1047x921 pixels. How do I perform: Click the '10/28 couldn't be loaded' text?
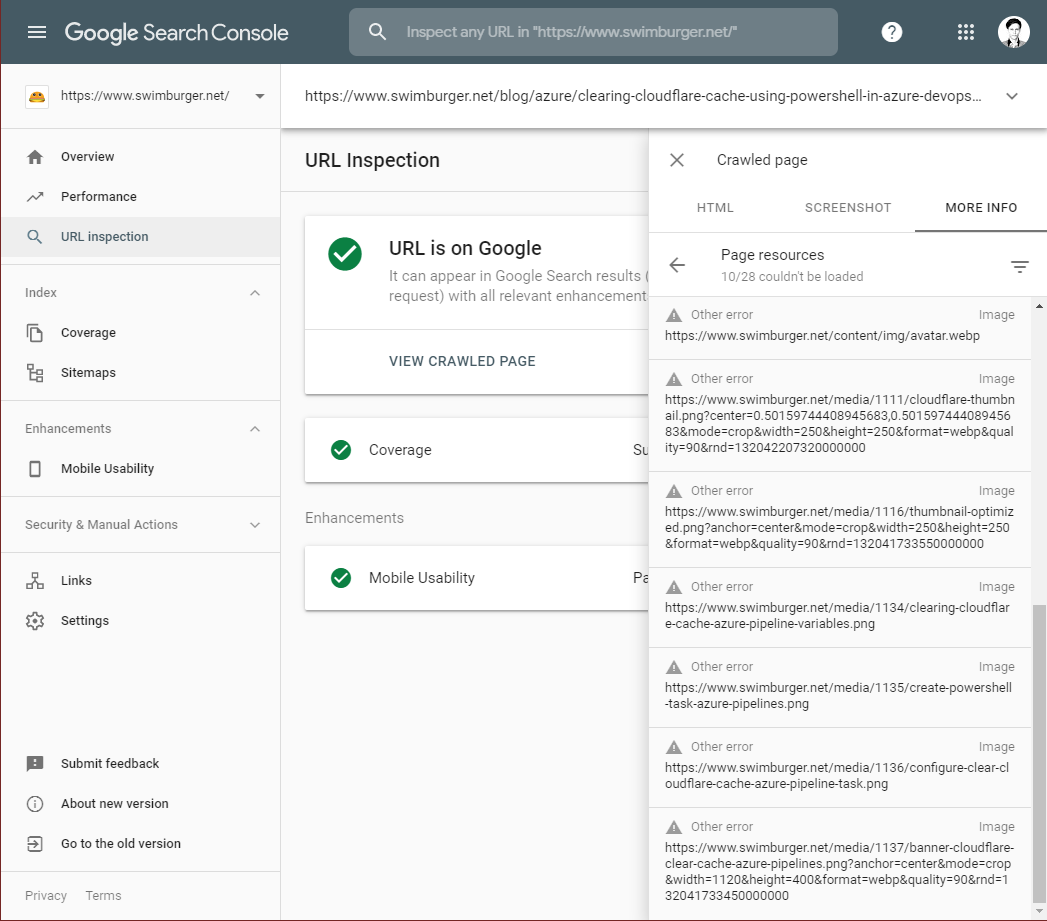[792, 277]
